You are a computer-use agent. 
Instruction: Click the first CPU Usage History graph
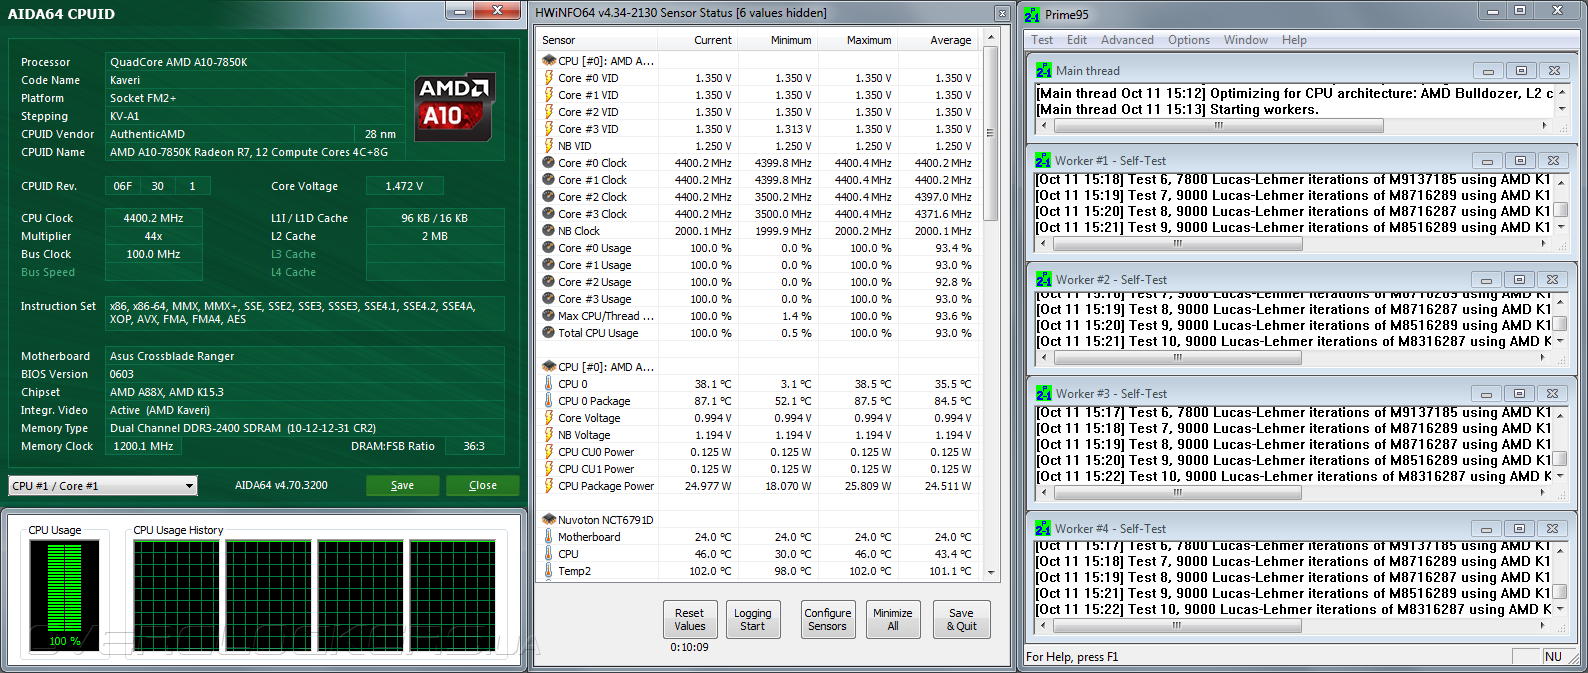[176, 595]
